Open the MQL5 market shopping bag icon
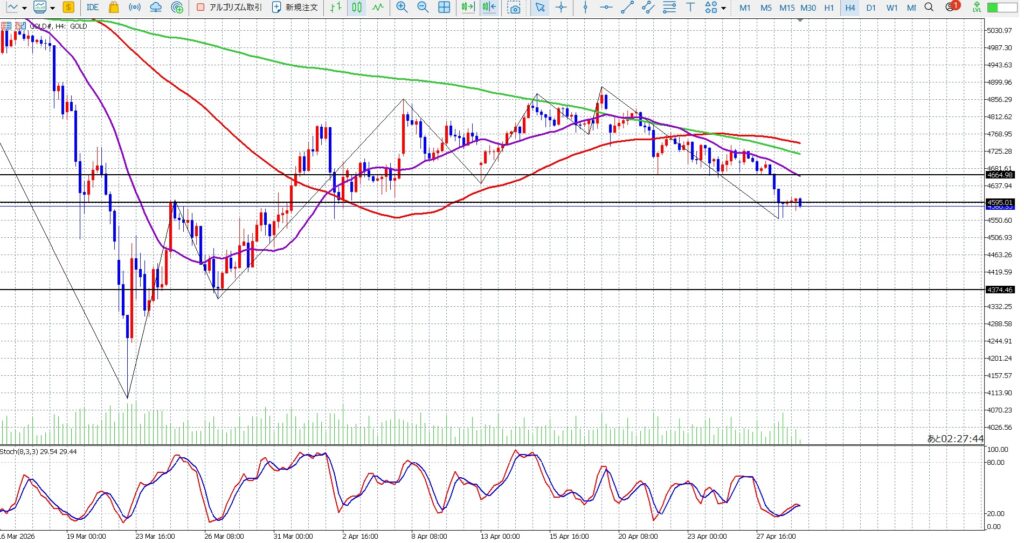Image resolution: width=1024 pixels, height=543 pixels. [x=114, y=8]
